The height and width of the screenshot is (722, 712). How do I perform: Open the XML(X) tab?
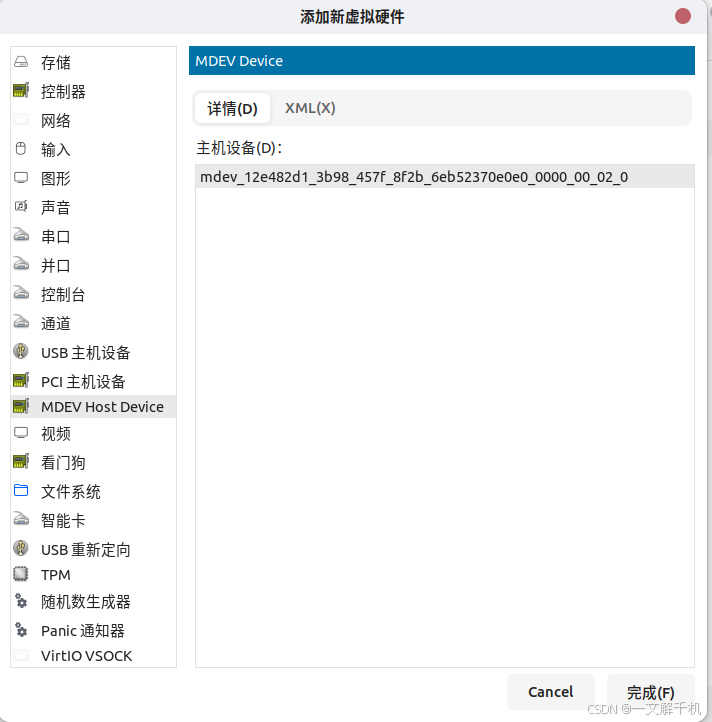[310, 108]
